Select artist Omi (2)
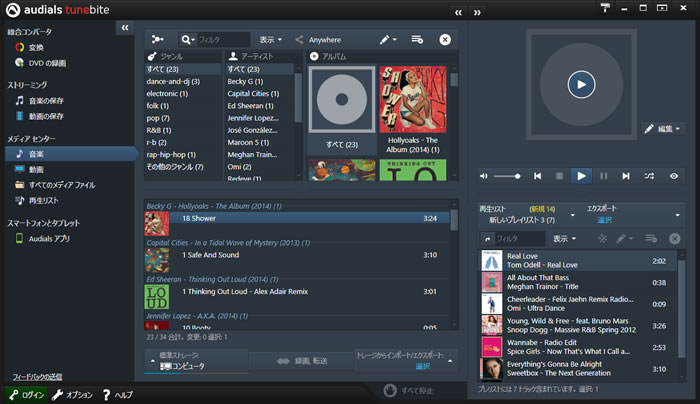The width and height of the screenshot is (700, 404). click(239, 167)
